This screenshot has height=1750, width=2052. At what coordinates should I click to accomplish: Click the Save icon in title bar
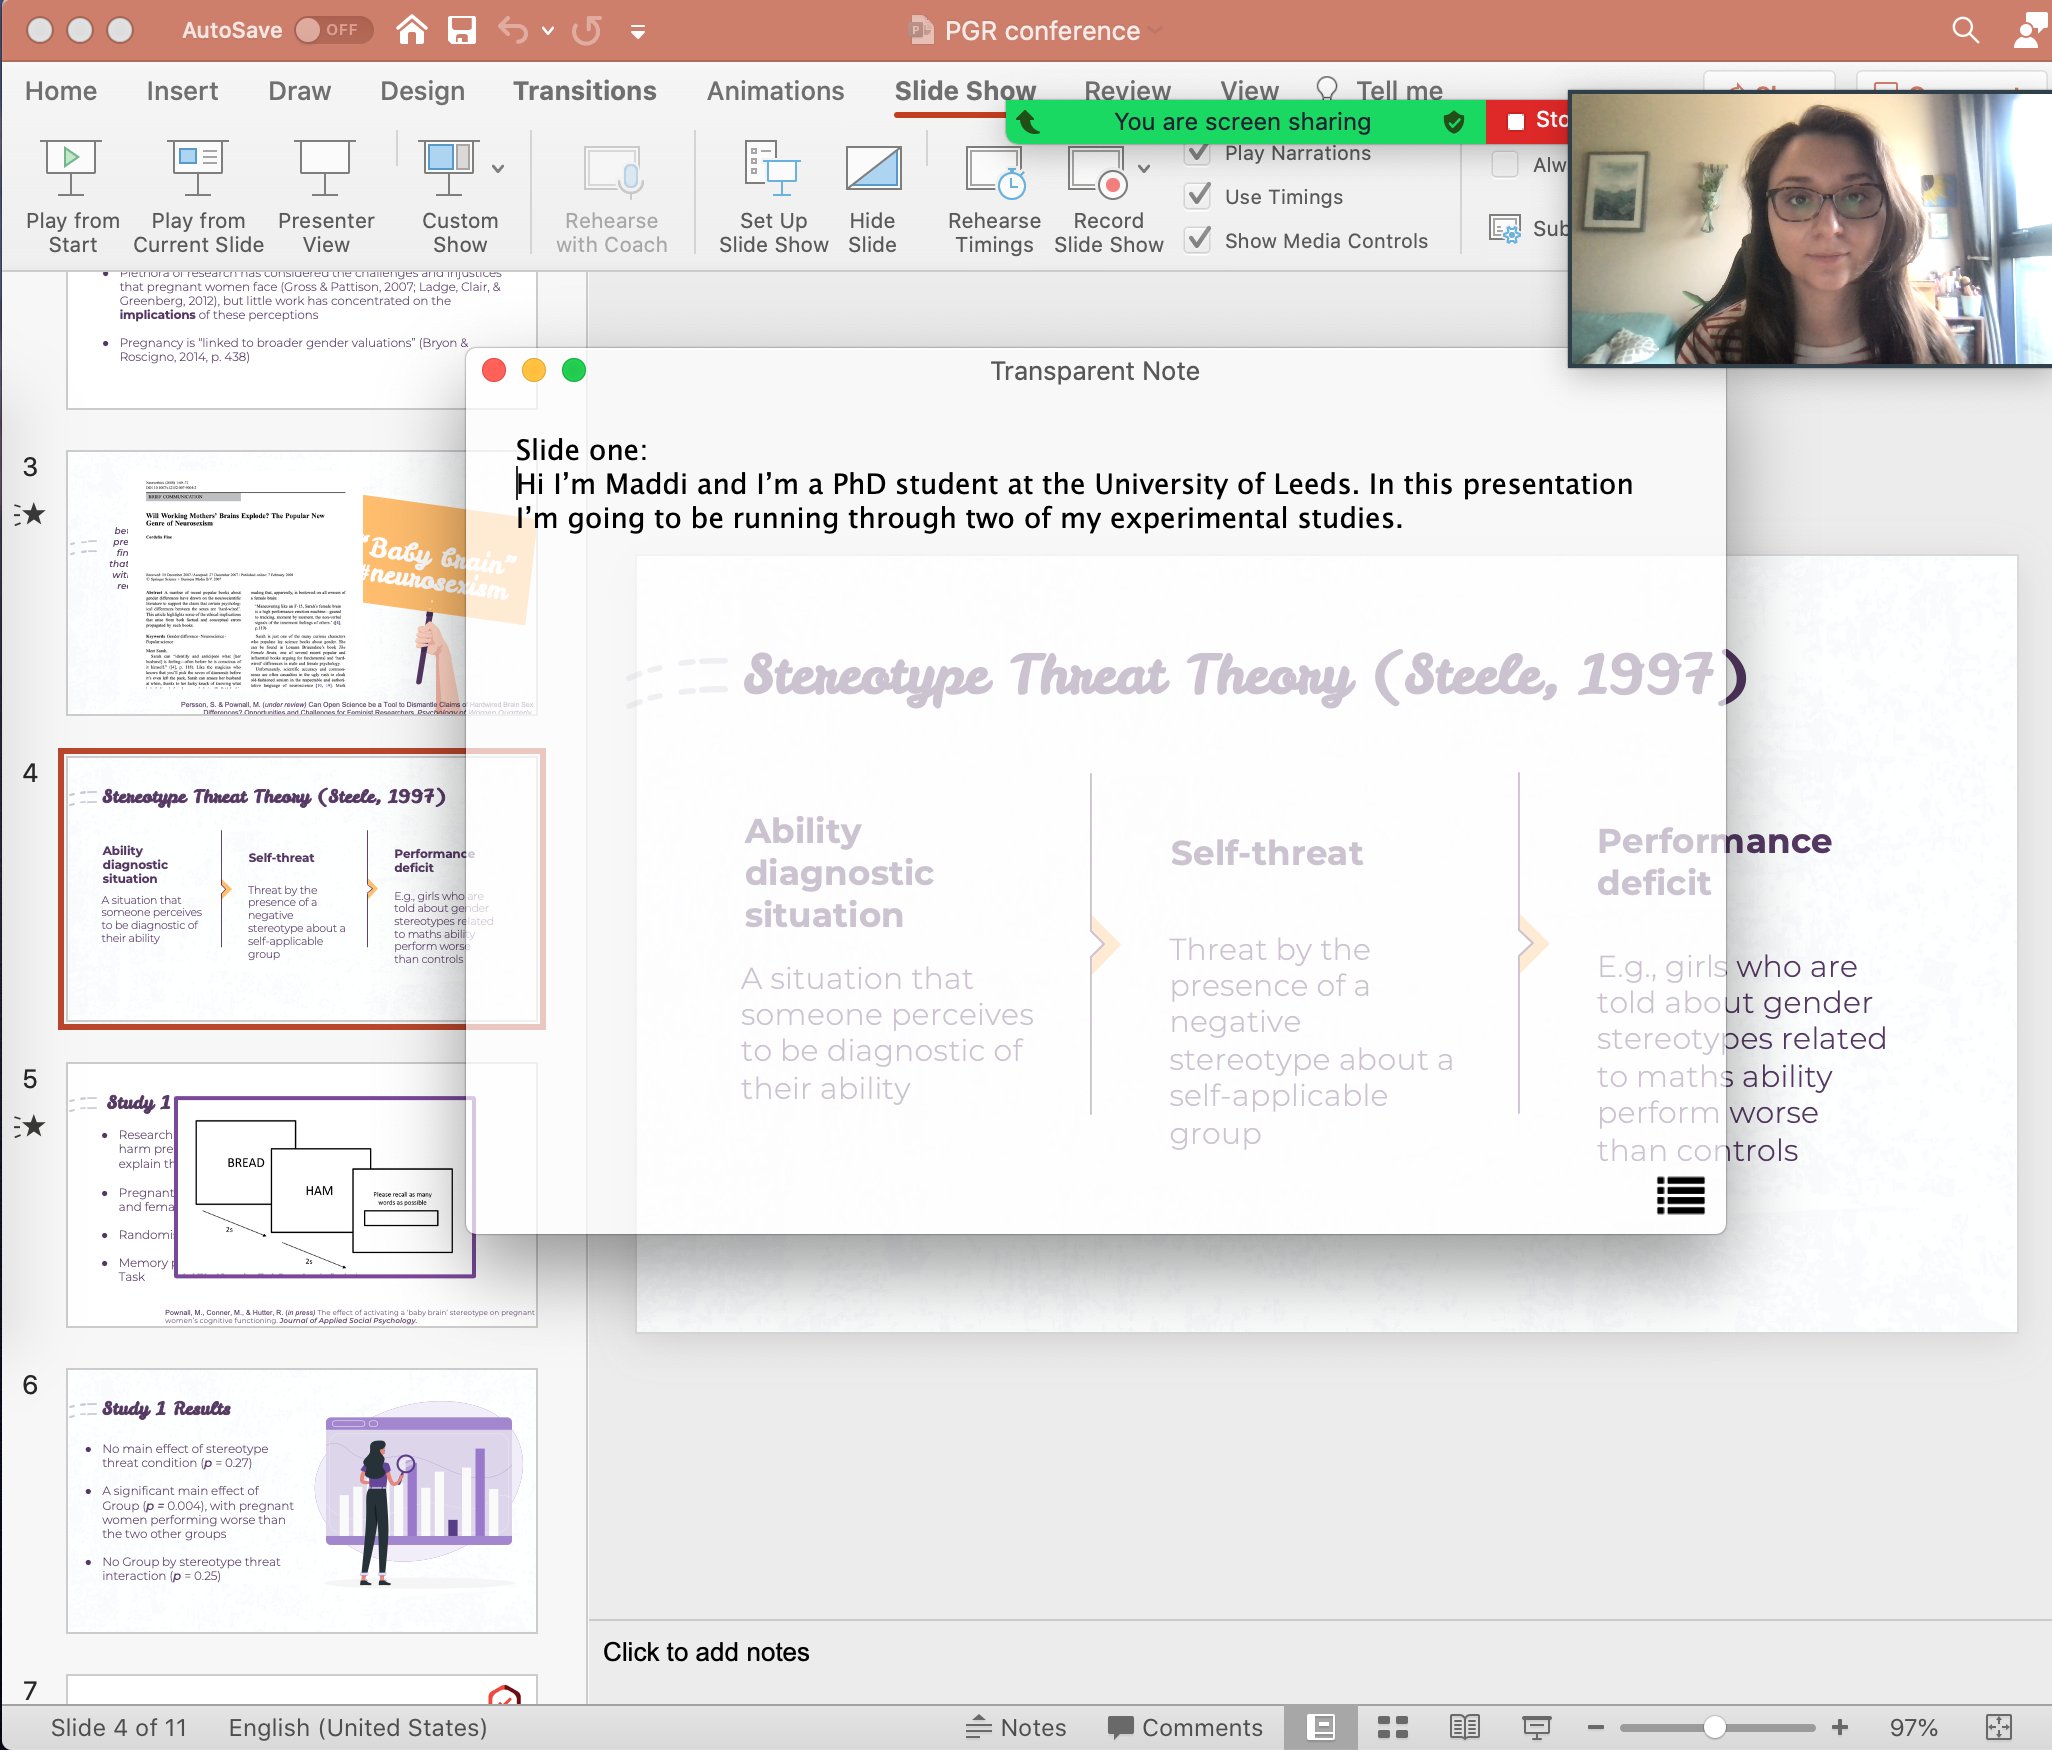click(461, 30)
